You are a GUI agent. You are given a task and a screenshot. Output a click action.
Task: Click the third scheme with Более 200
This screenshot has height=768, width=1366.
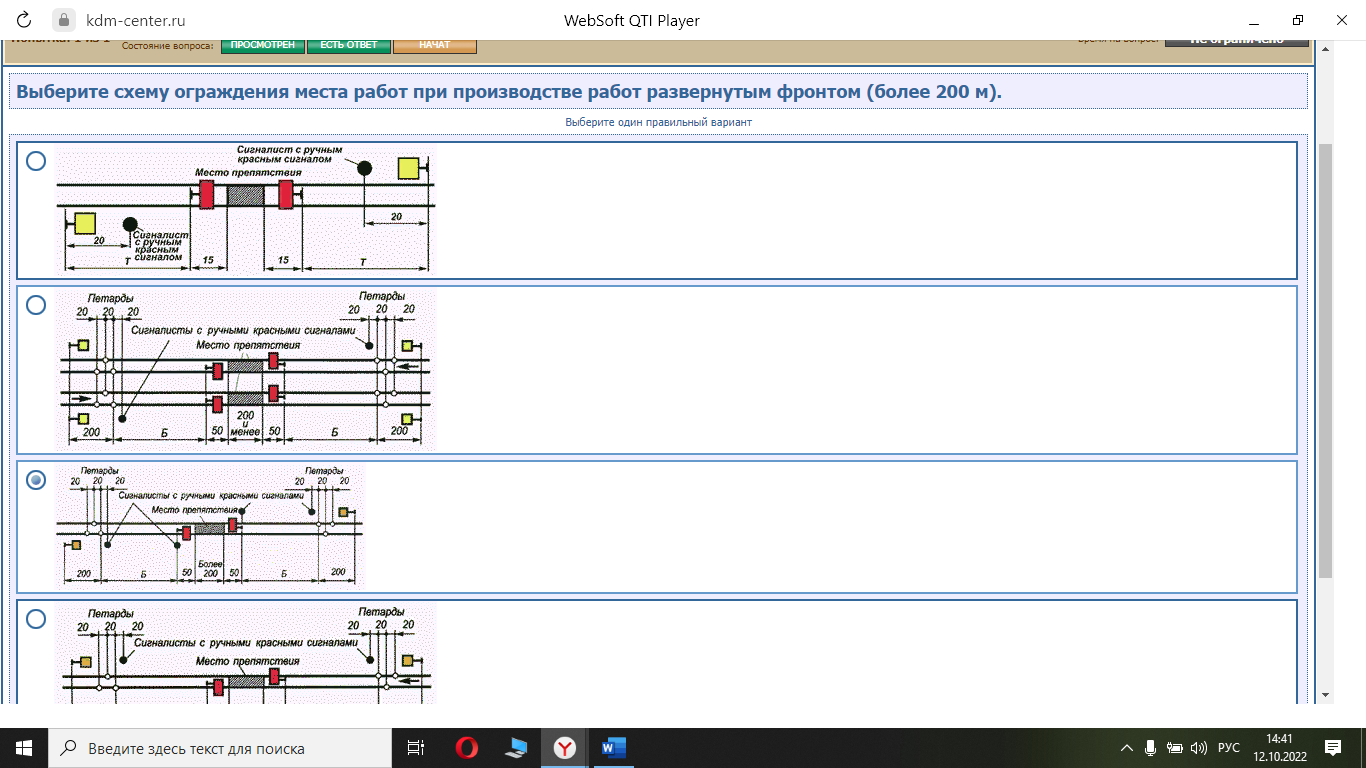click(x=210, y=526)
